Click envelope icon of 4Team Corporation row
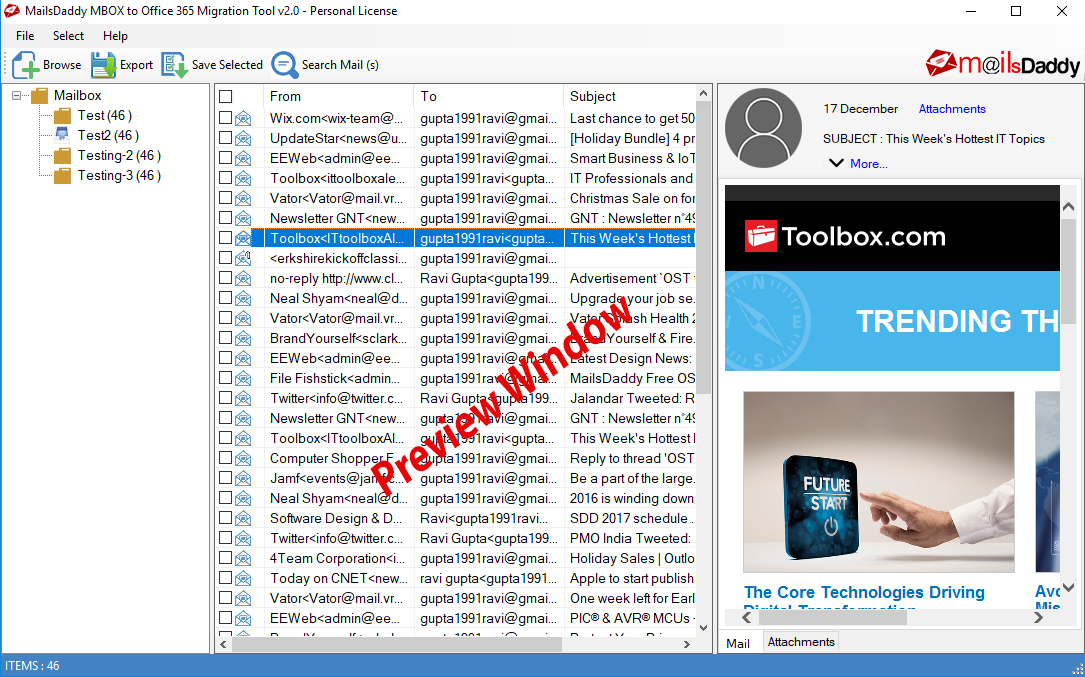1085x677 pixels. (x=243, y=559)
